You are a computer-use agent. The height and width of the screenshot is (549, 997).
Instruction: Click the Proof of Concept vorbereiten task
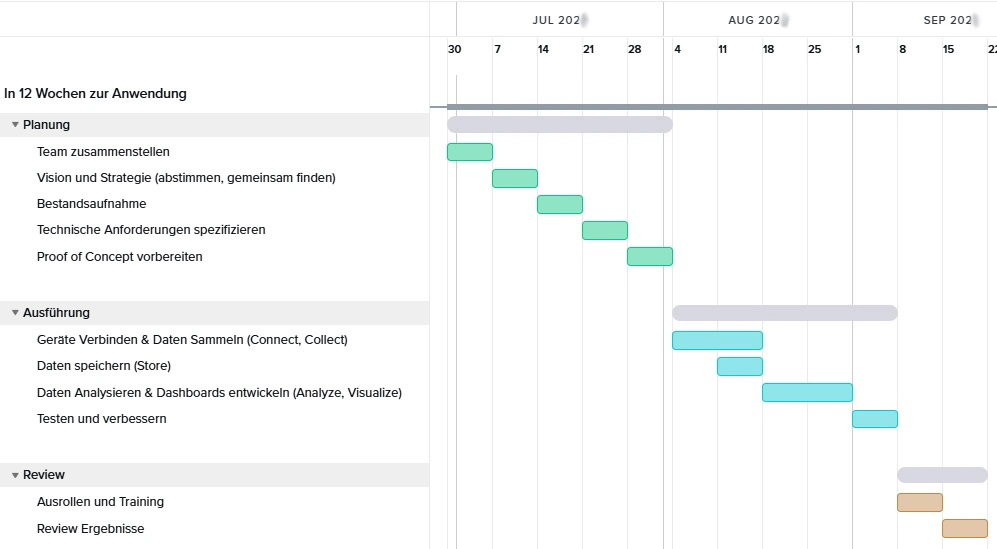[x=119, y=257]
